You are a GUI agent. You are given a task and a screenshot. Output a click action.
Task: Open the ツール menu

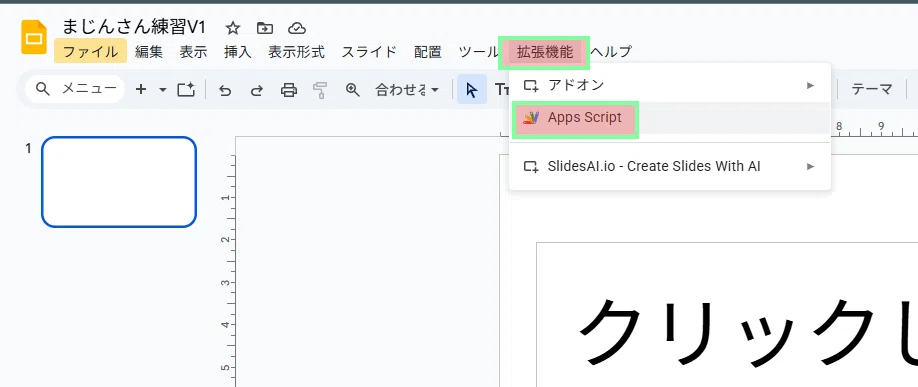pos(477,52)
